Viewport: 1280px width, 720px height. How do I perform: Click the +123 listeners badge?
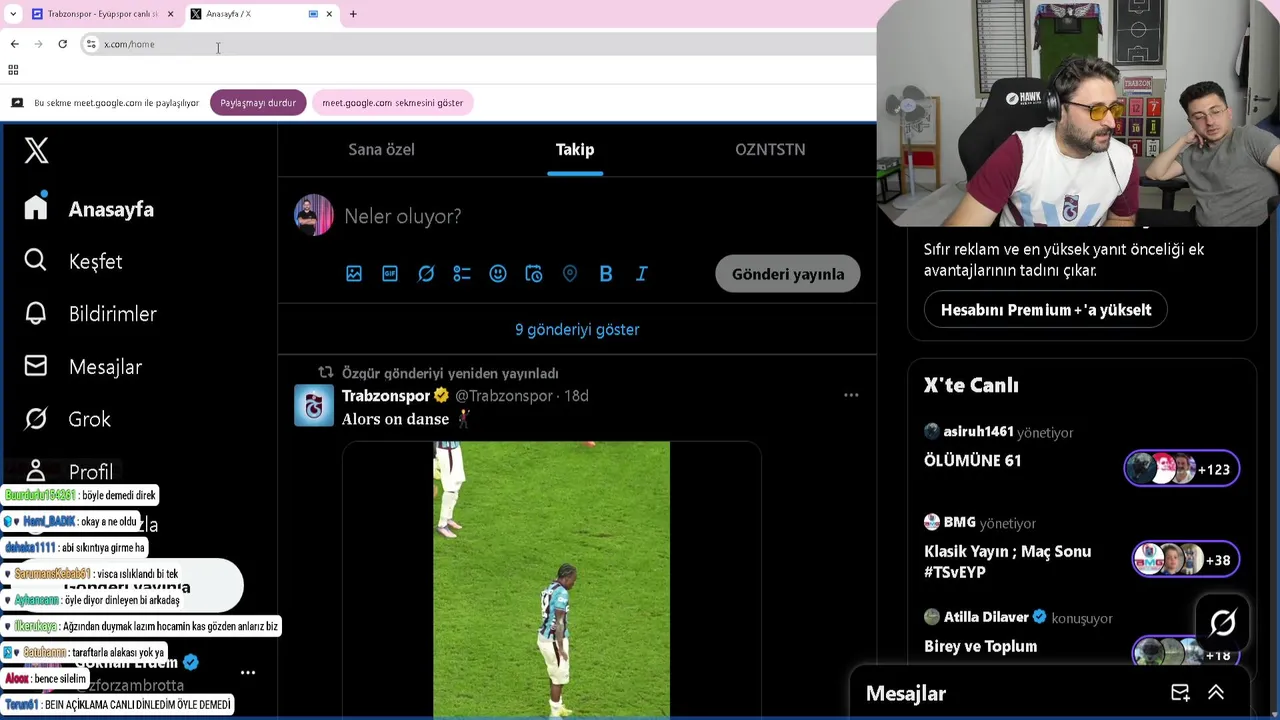coord(1182,469)
